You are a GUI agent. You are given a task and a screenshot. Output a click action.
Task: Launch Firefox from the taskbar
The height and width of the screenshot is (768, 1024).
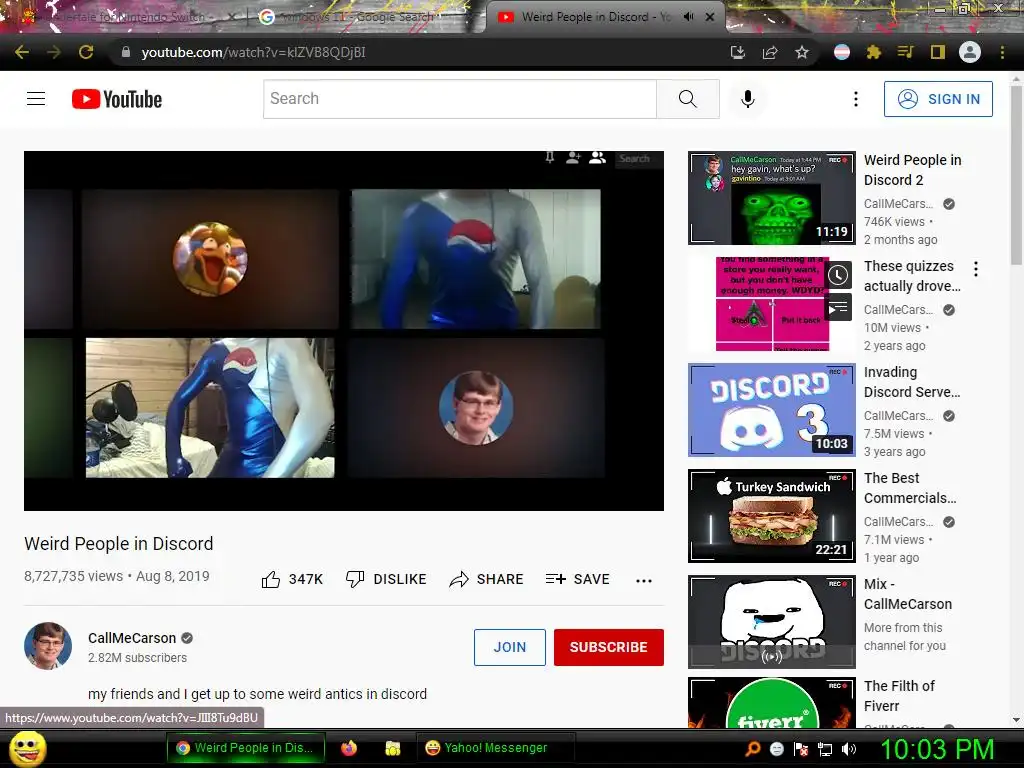[349, 748]
